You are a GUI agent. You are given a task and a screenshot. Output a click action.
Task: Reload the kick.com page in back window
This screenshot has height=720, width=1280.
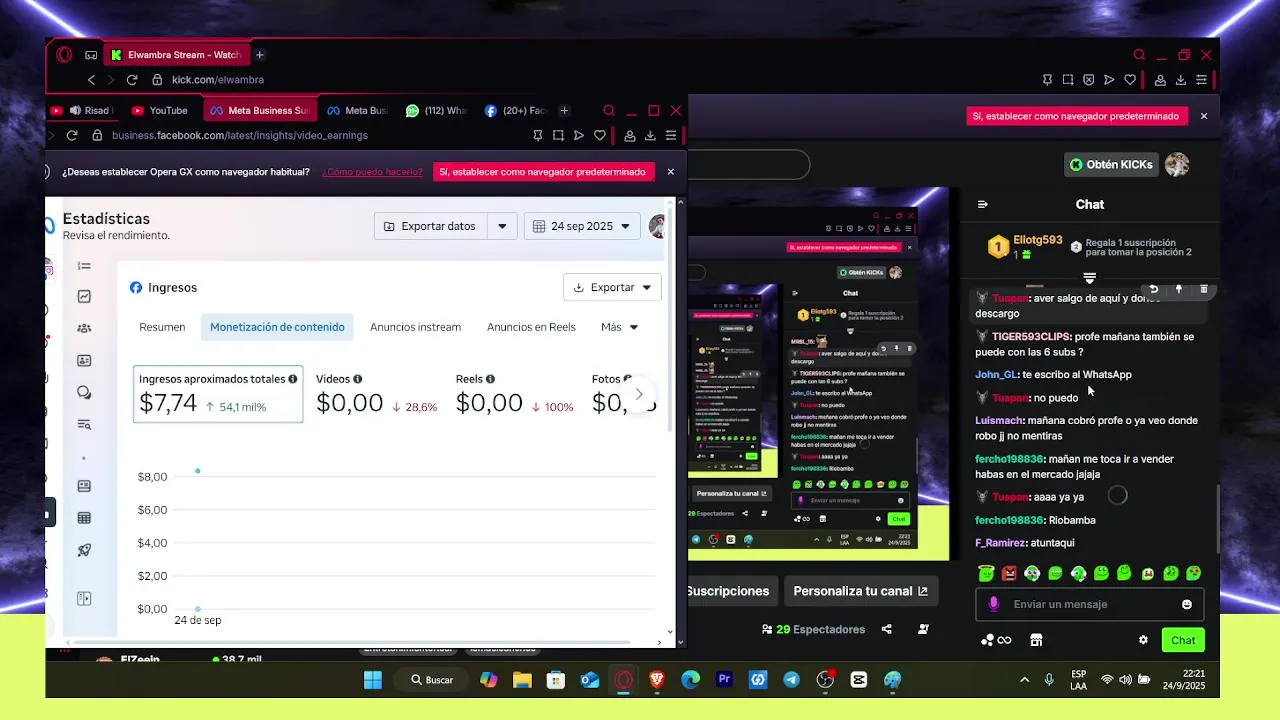[x=134, y=79]
